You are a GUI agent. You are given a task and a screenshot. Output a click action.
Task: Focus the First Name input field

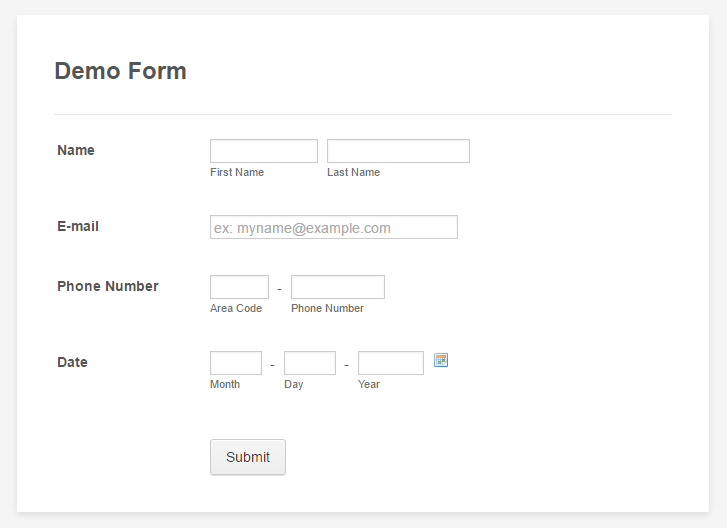coord(264,151)
